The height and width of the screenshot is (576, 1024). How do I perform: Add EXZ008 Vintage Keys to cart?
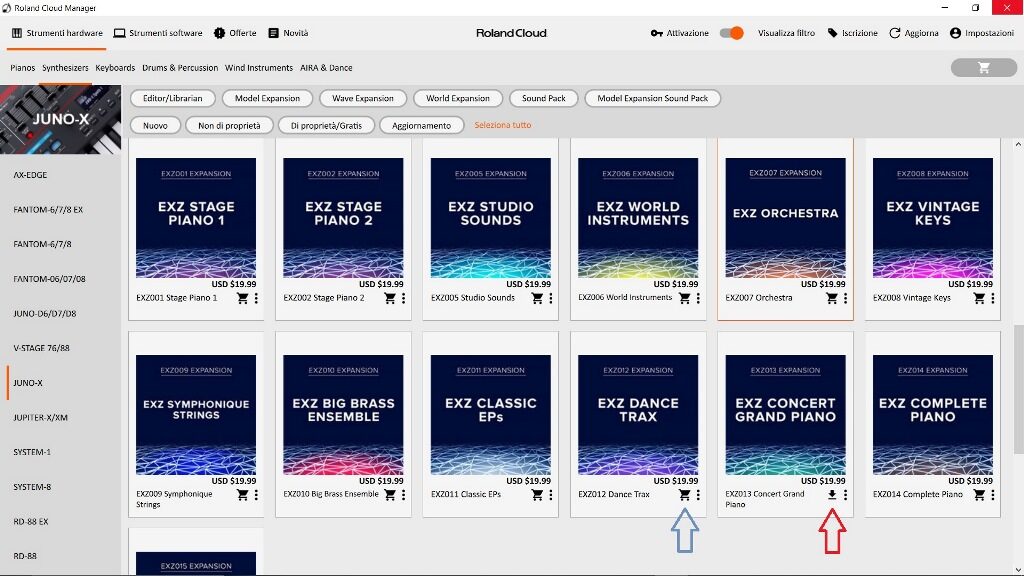[979, 298]
